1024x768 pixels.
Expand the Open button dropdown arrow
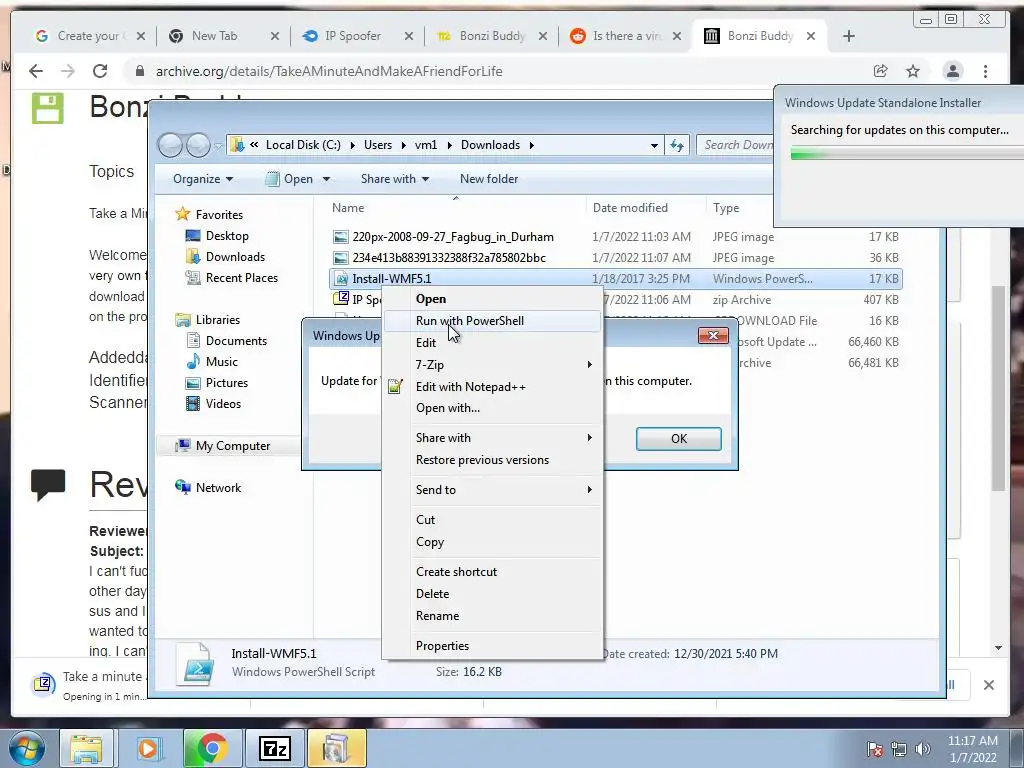[x=326, y=179]
